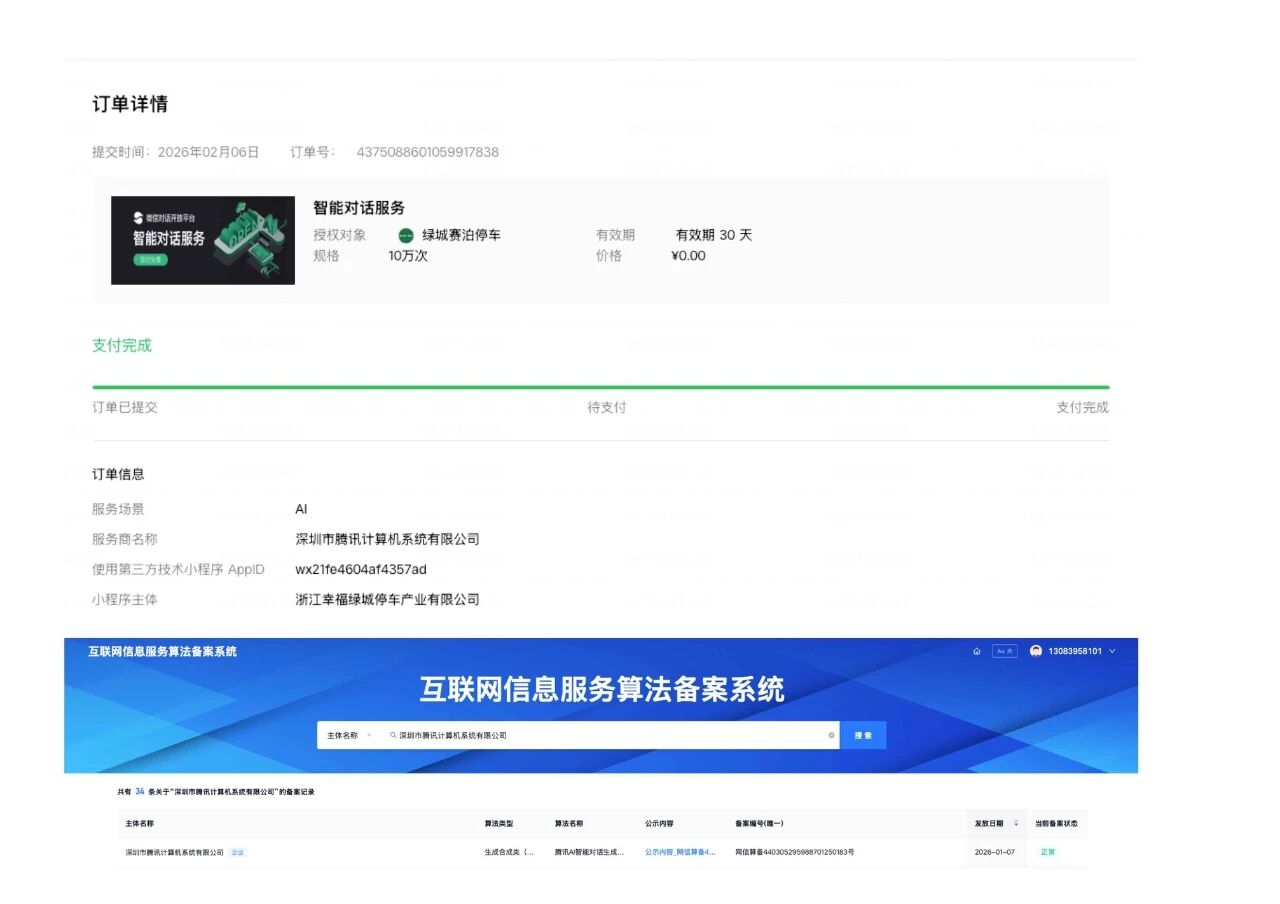Click the 主体名称 table column header
The image size is (1280, 904).
[140, 823]
